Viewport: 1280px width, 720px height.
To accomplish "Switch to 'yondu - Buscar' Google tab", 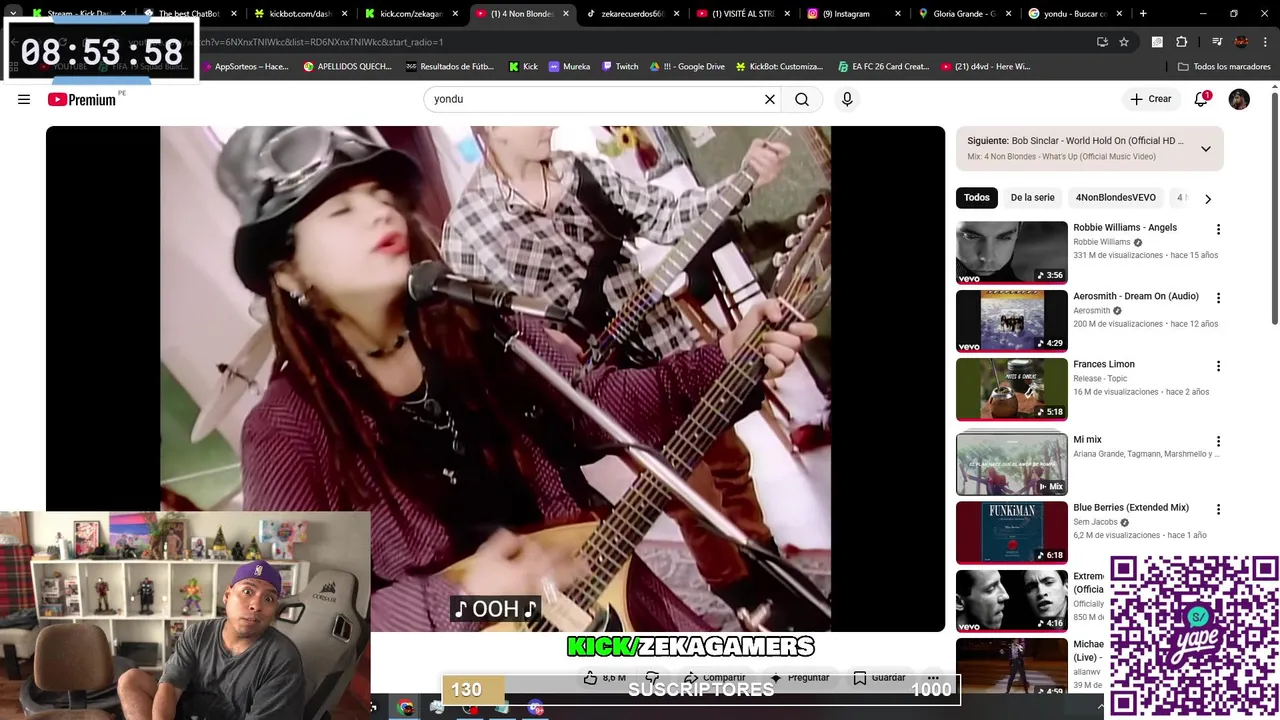I will (1075, 14).
